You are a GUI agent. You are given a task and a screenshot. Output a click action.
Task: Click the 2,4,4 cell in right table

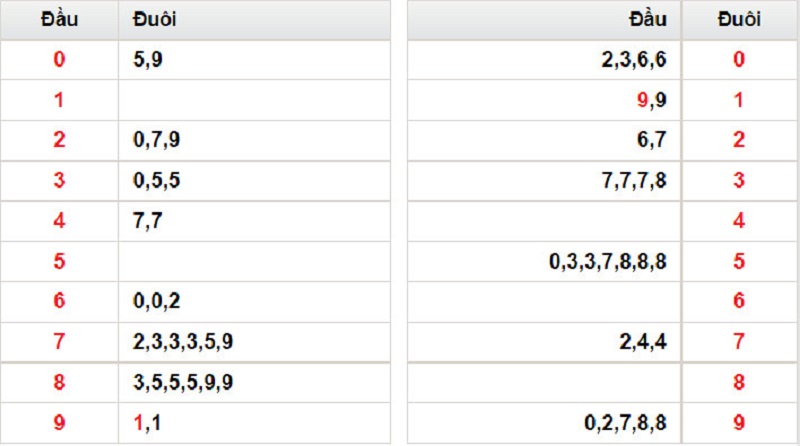(x=643, y=342)
